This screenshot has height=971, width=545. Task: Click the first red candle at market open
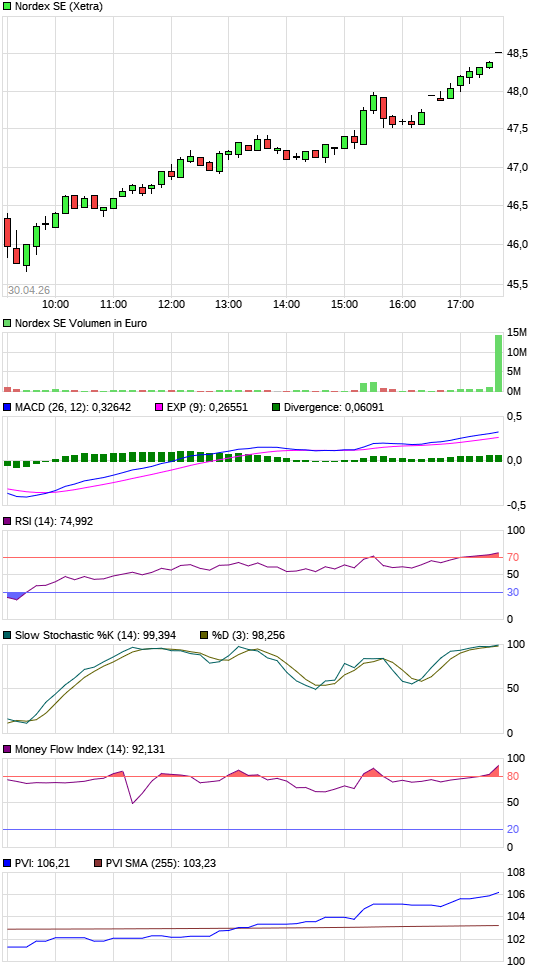[x=7, y=234]
